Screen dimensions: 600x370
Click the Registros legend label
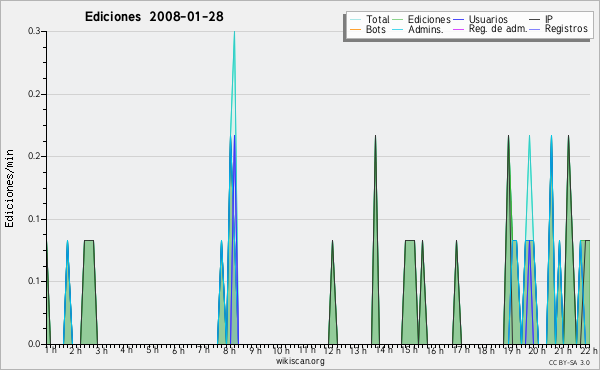[566, 29]
